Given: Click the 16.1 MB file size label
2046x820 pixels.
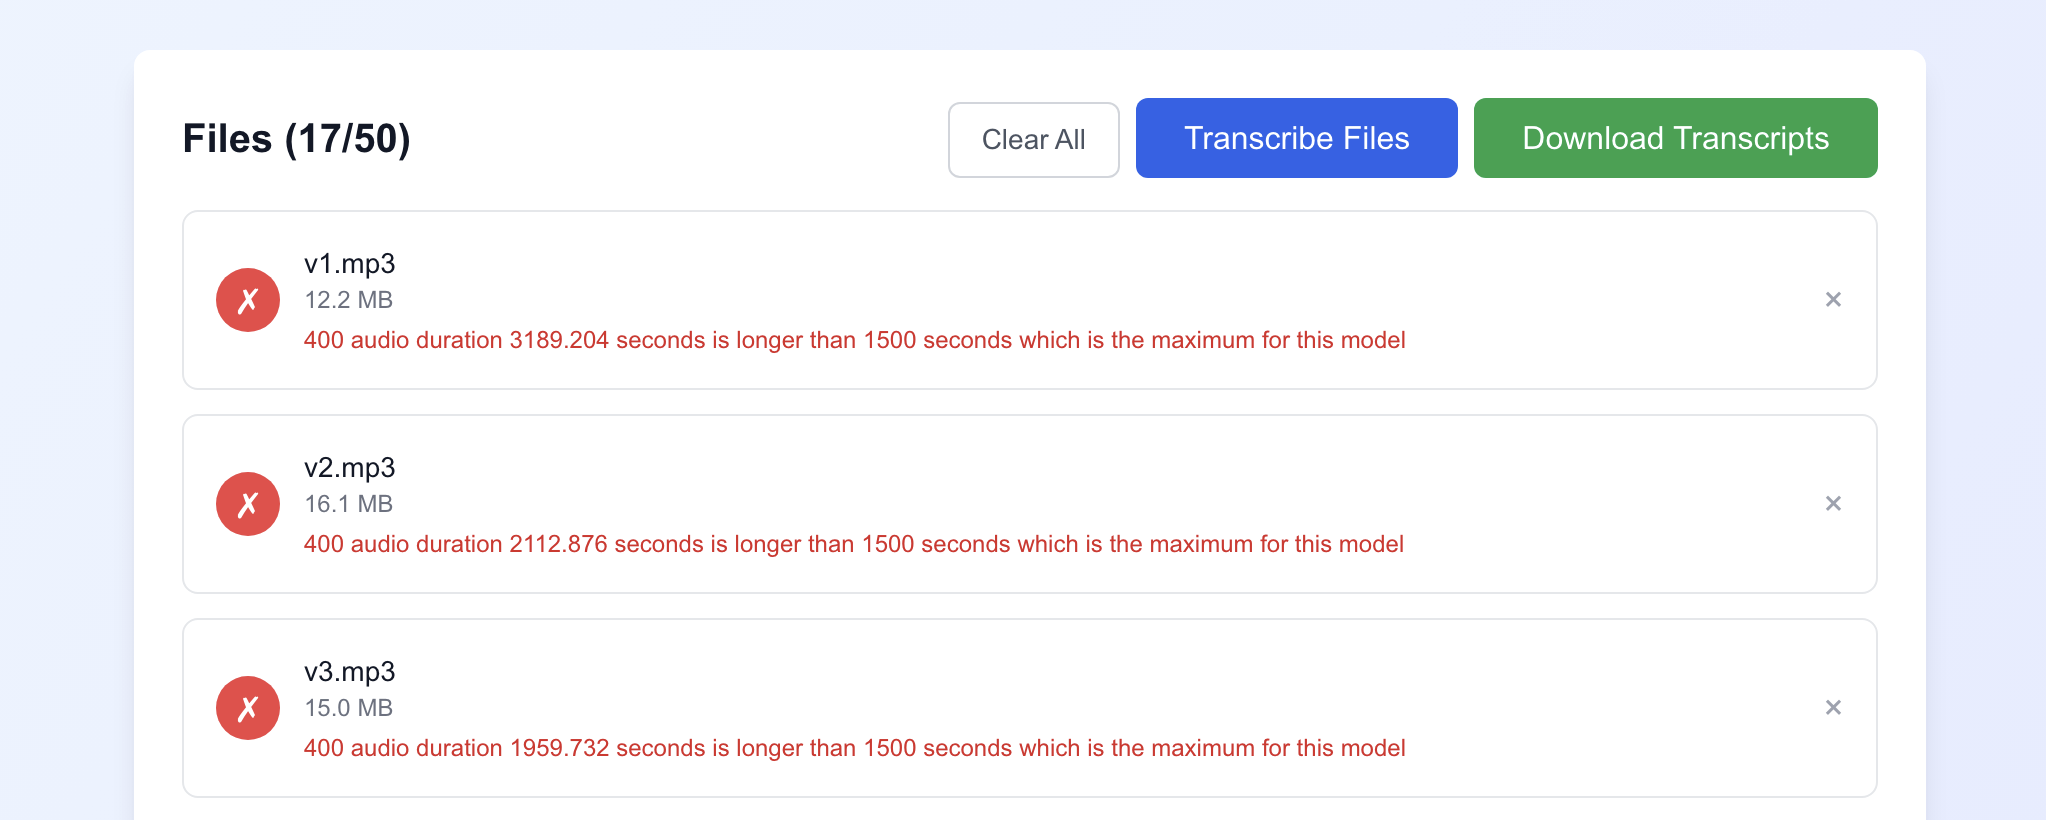Looking at the screenshot, I should (348, 504).
